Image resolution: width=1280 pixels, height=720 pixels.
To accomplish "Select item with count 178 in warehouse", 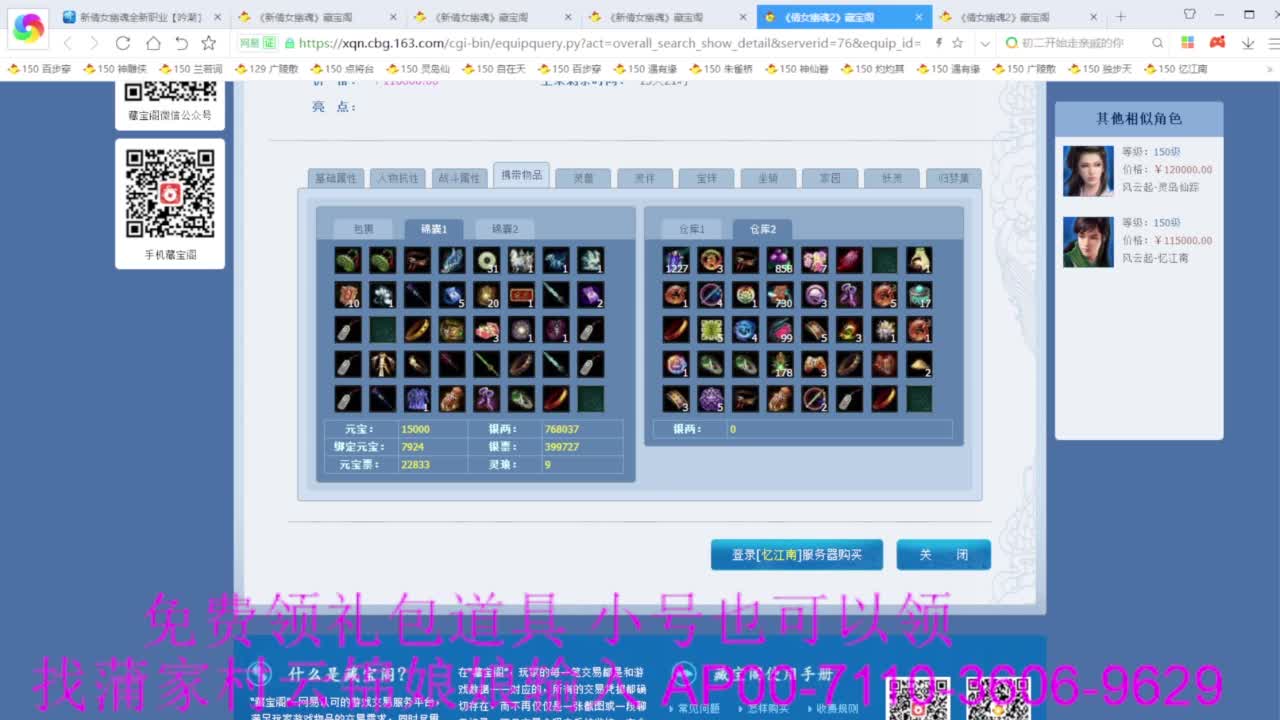I will [x=780, y=364].
